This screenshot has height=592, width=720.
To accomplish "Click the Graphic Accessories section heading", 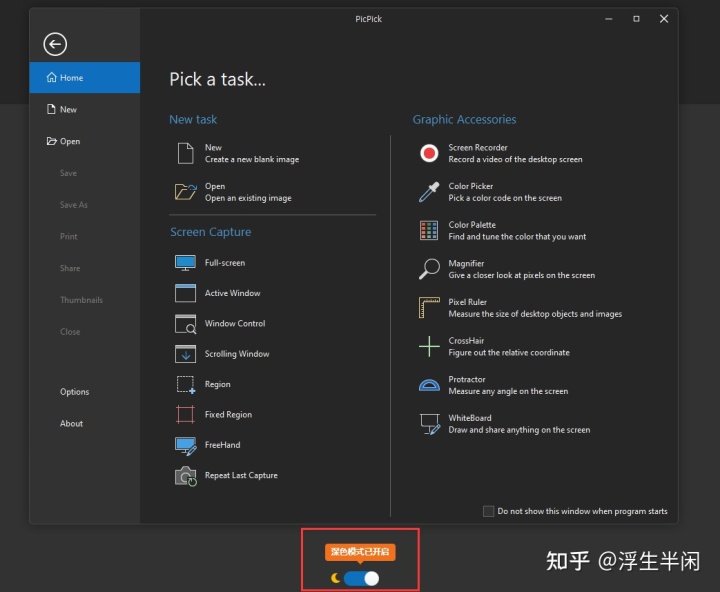I will (464, 119).
